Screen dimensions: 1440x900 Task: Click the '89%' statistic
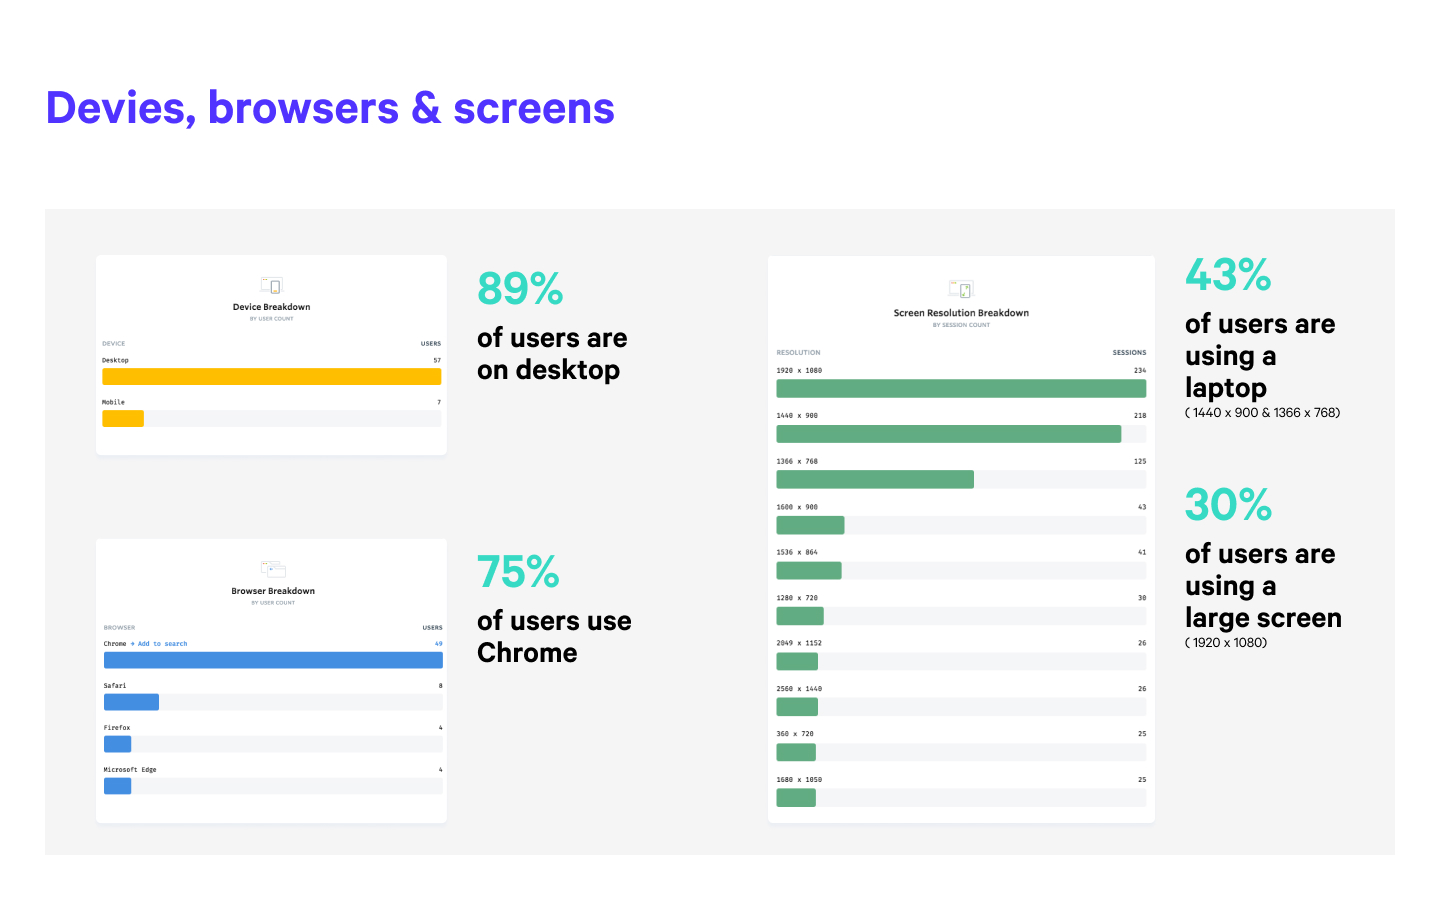520,288
